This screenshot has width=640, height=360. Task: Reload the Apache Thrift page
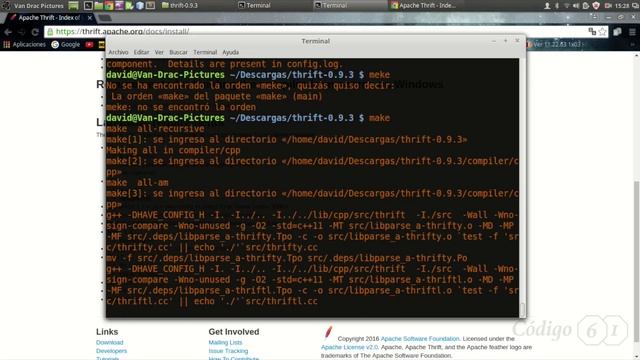tap(35, 31)
